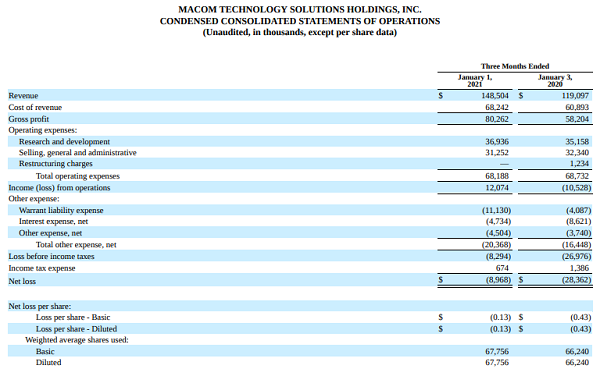Select Gross profit value 80,262
The image size is (600, 369).
(x=497, y=119)
